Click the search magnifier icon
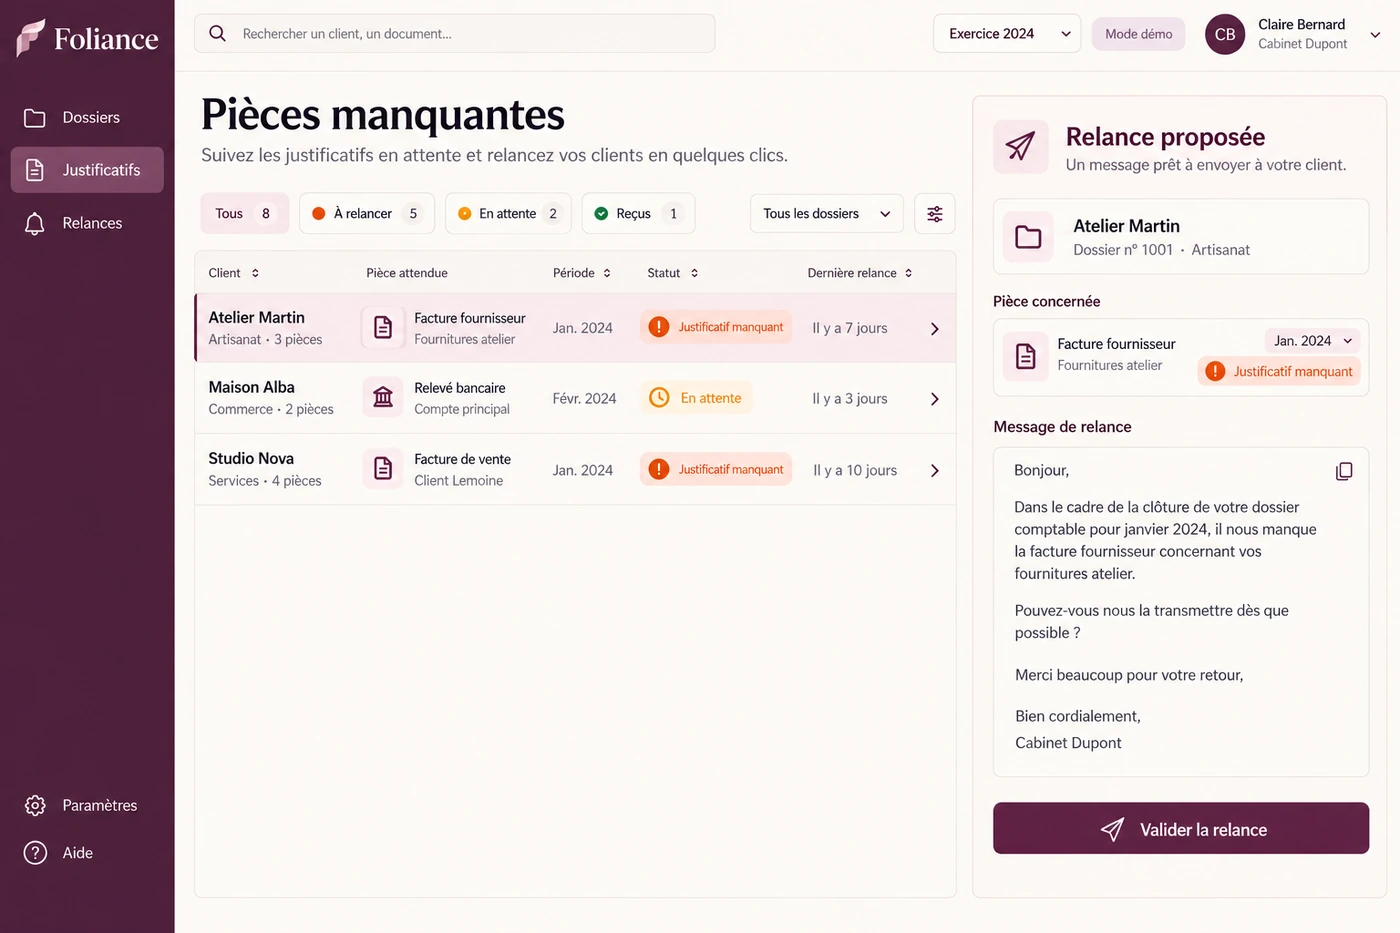 click(x=217, y=33)
